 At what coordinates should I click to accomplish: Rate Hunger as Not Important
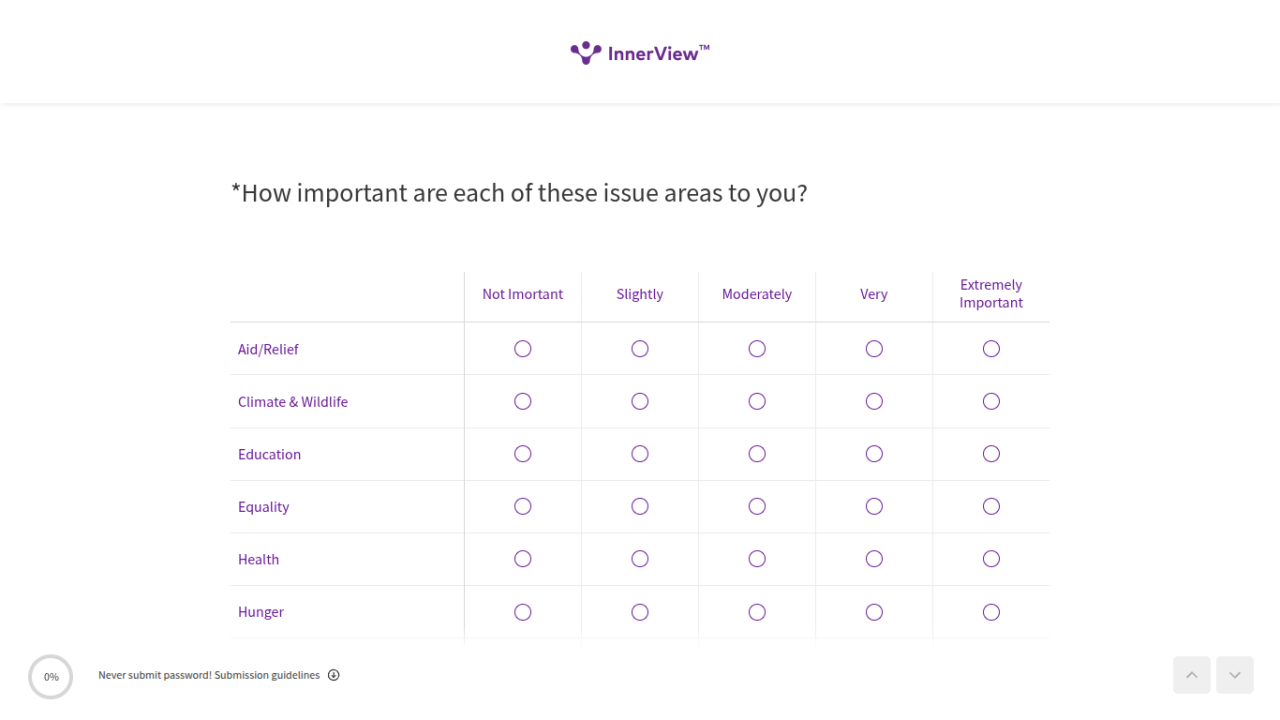pos(523,612)
